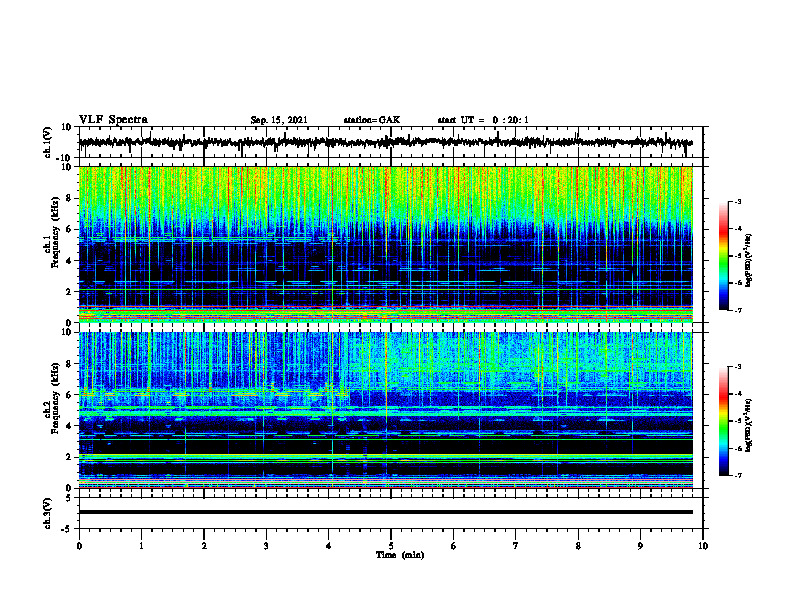Screen dimensions: 792x612
Task: Click the lower colorbar log(PSD) label
Action: pos(748,426)
